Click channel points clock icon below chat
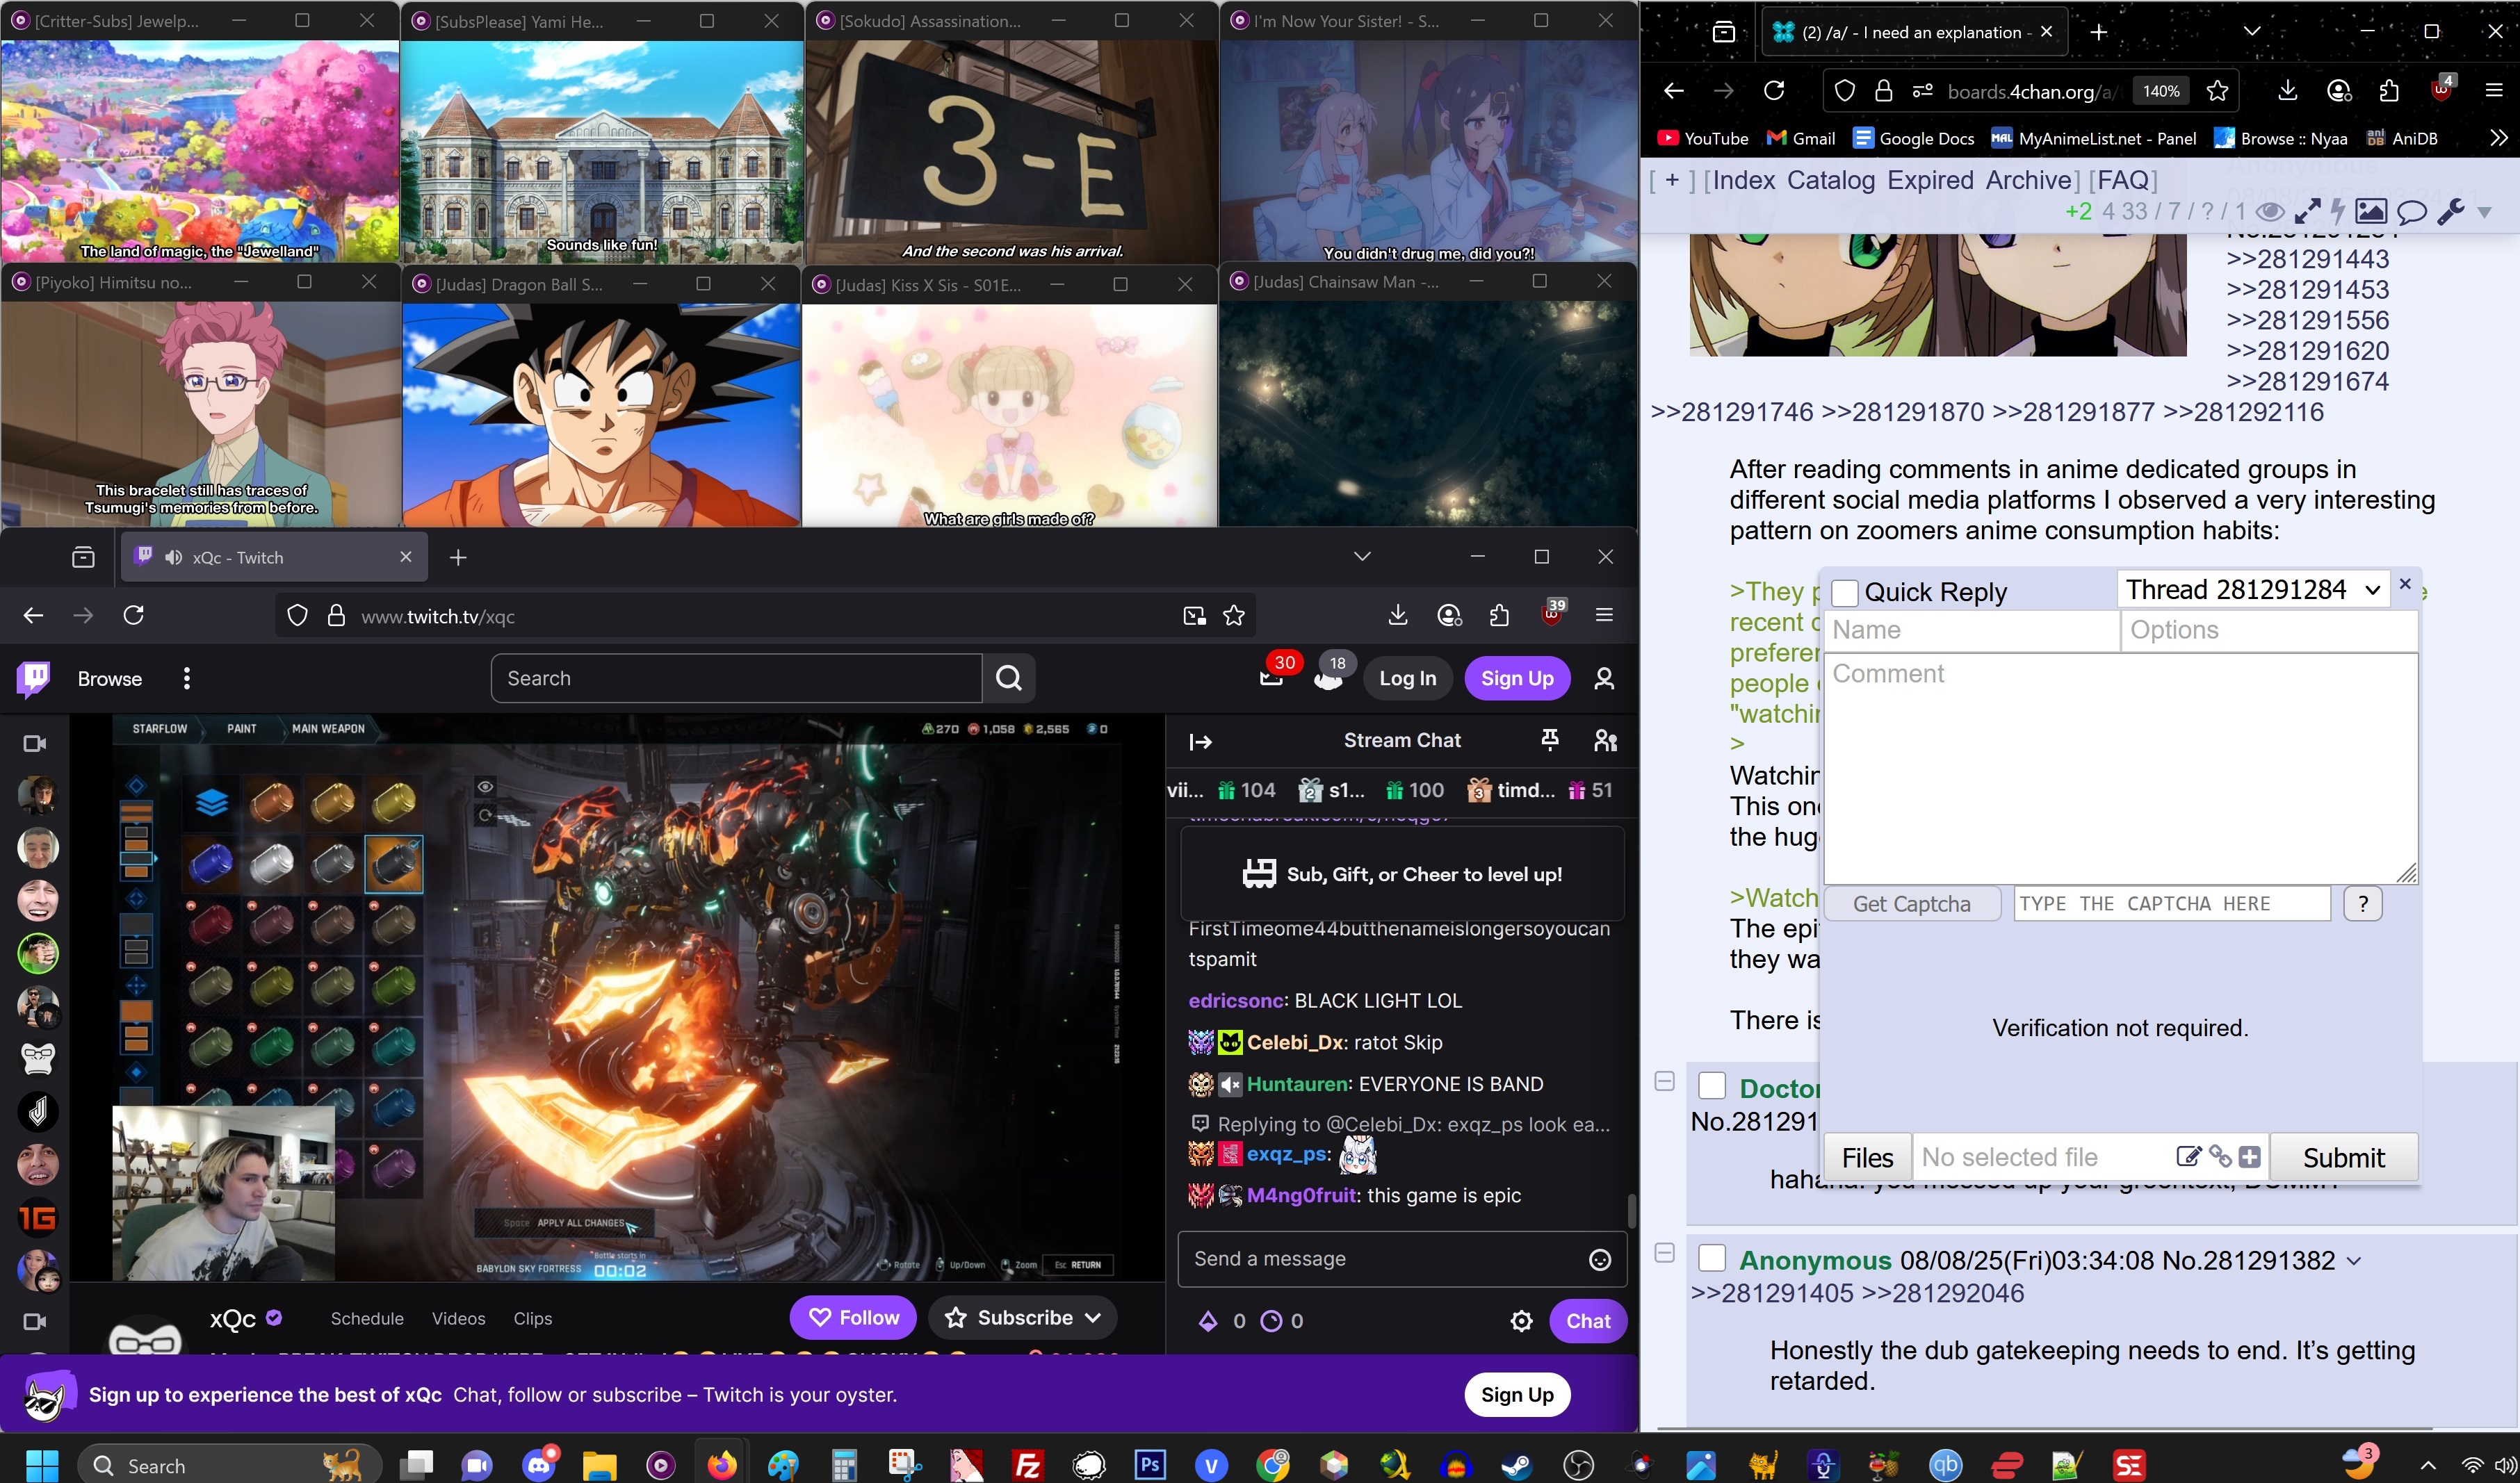Screen dimensions: 2520x1483 click(x=1270, y=1321)
